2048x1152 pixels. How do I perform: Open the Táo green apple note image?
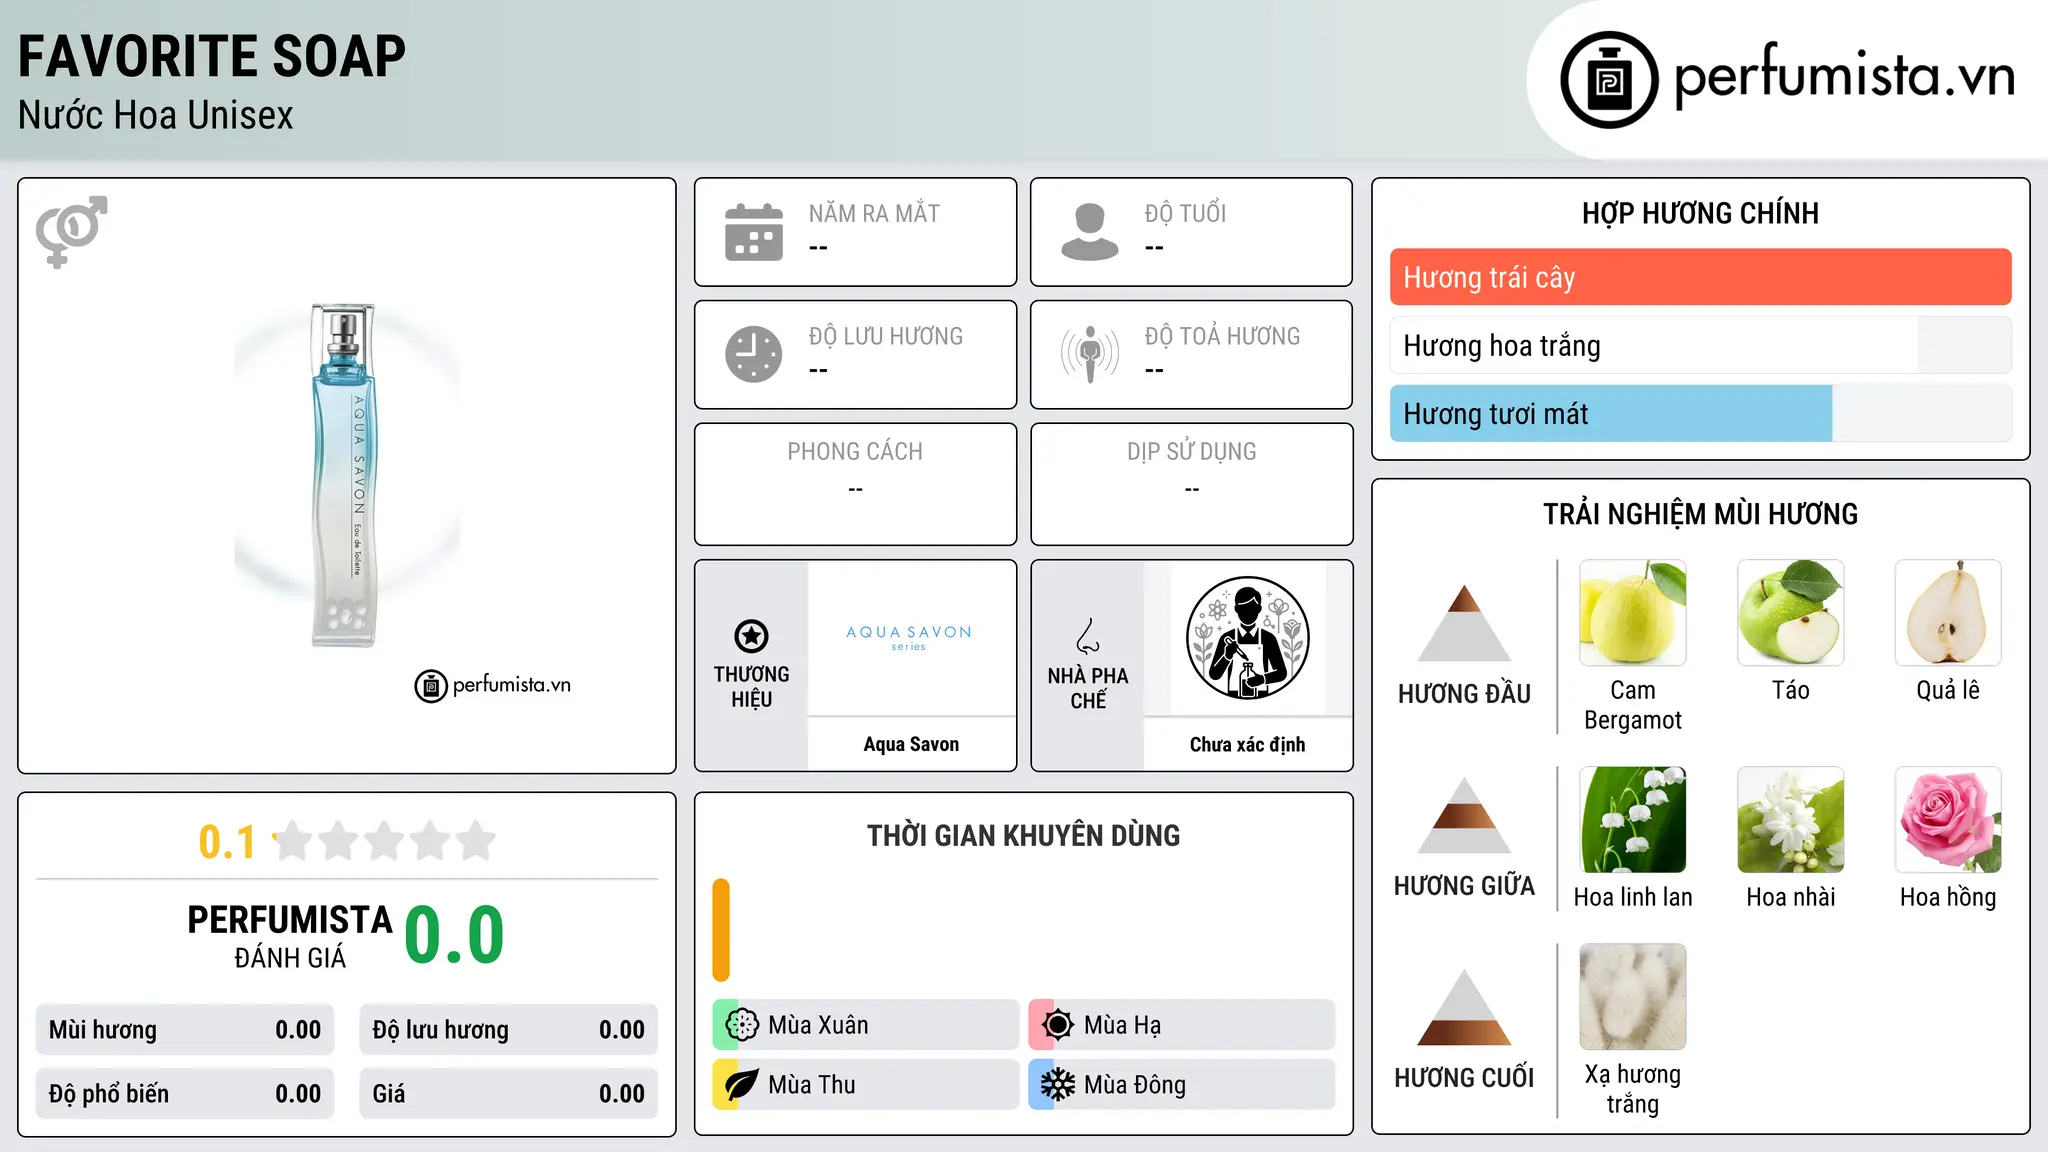1790,613
